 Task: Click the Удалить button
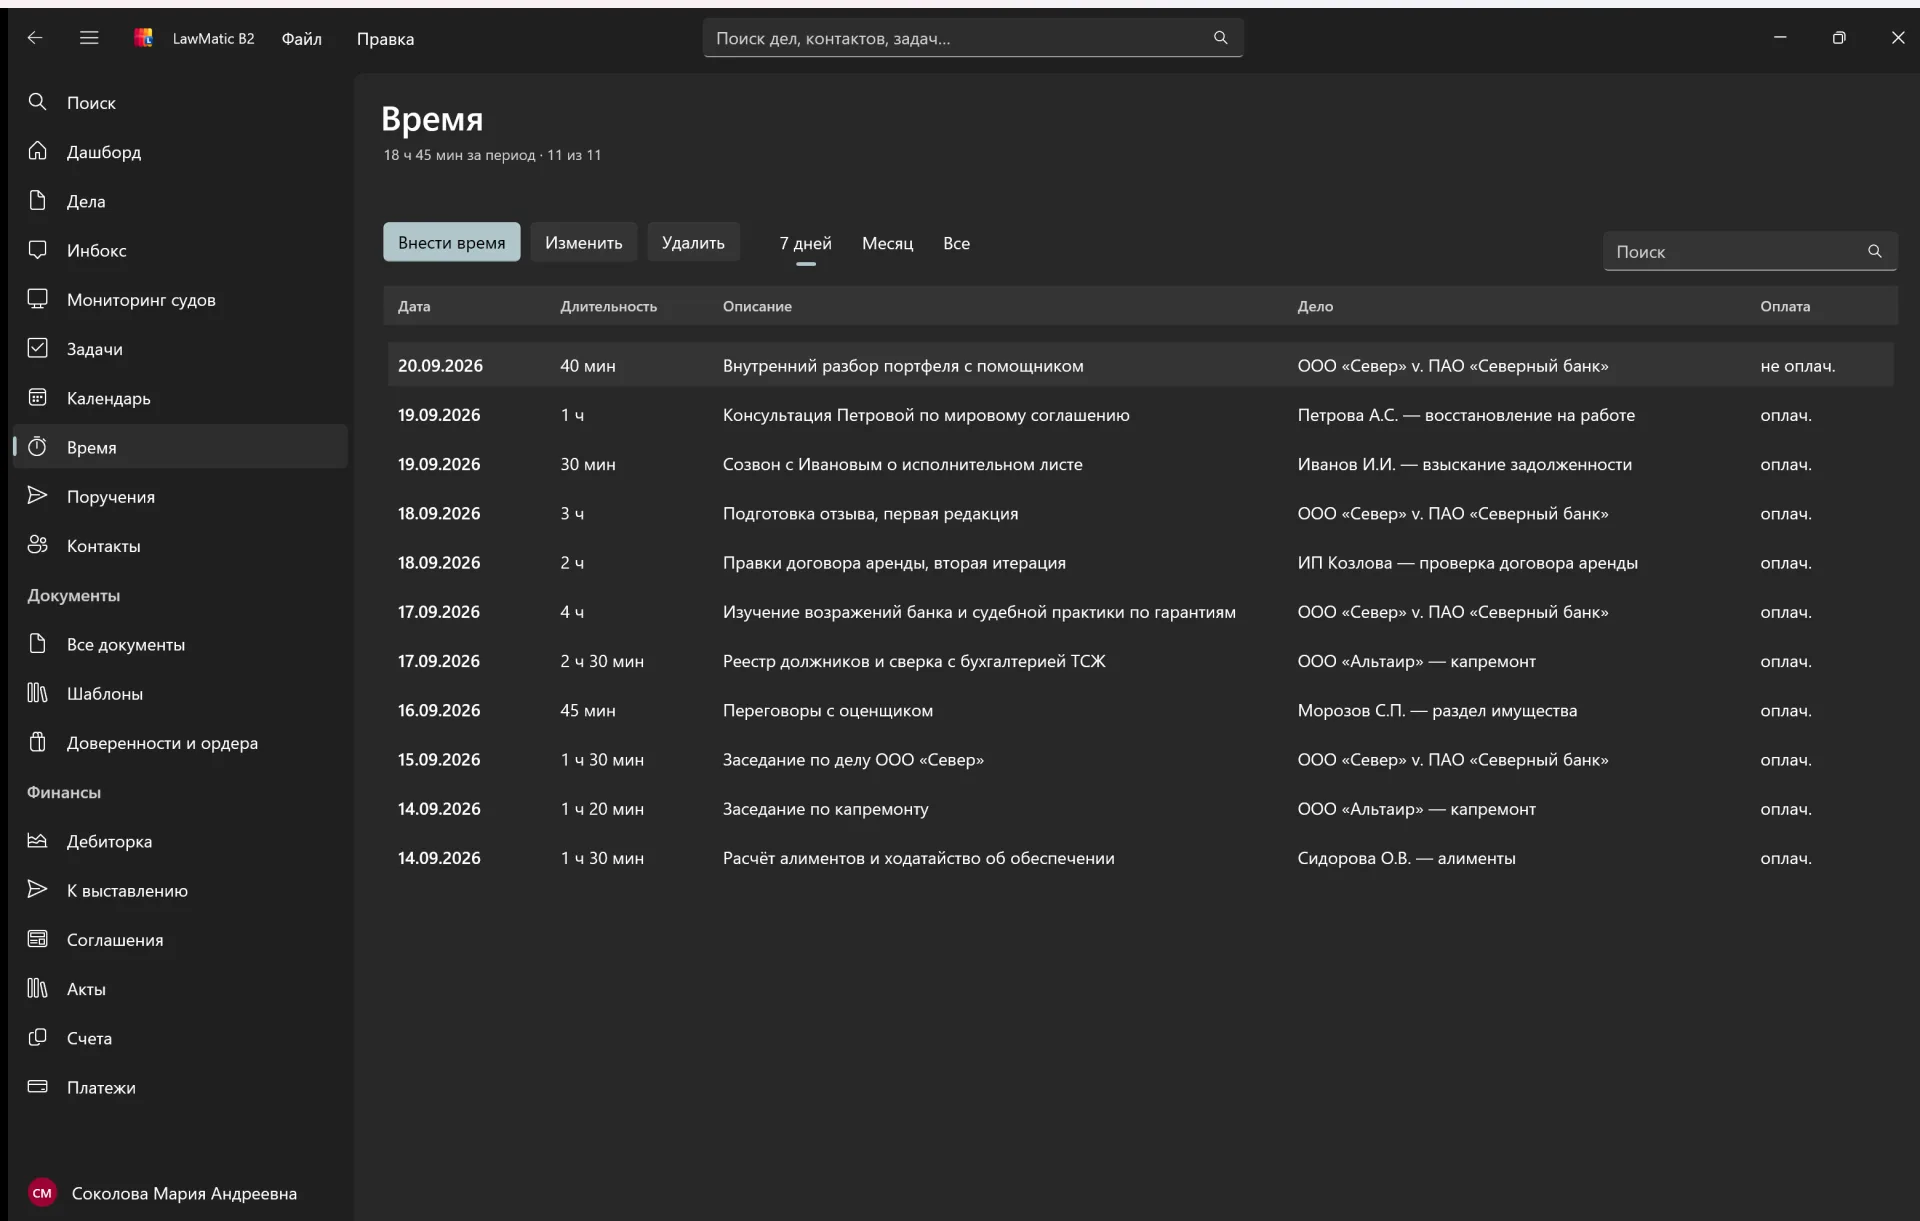click(693, 242)
